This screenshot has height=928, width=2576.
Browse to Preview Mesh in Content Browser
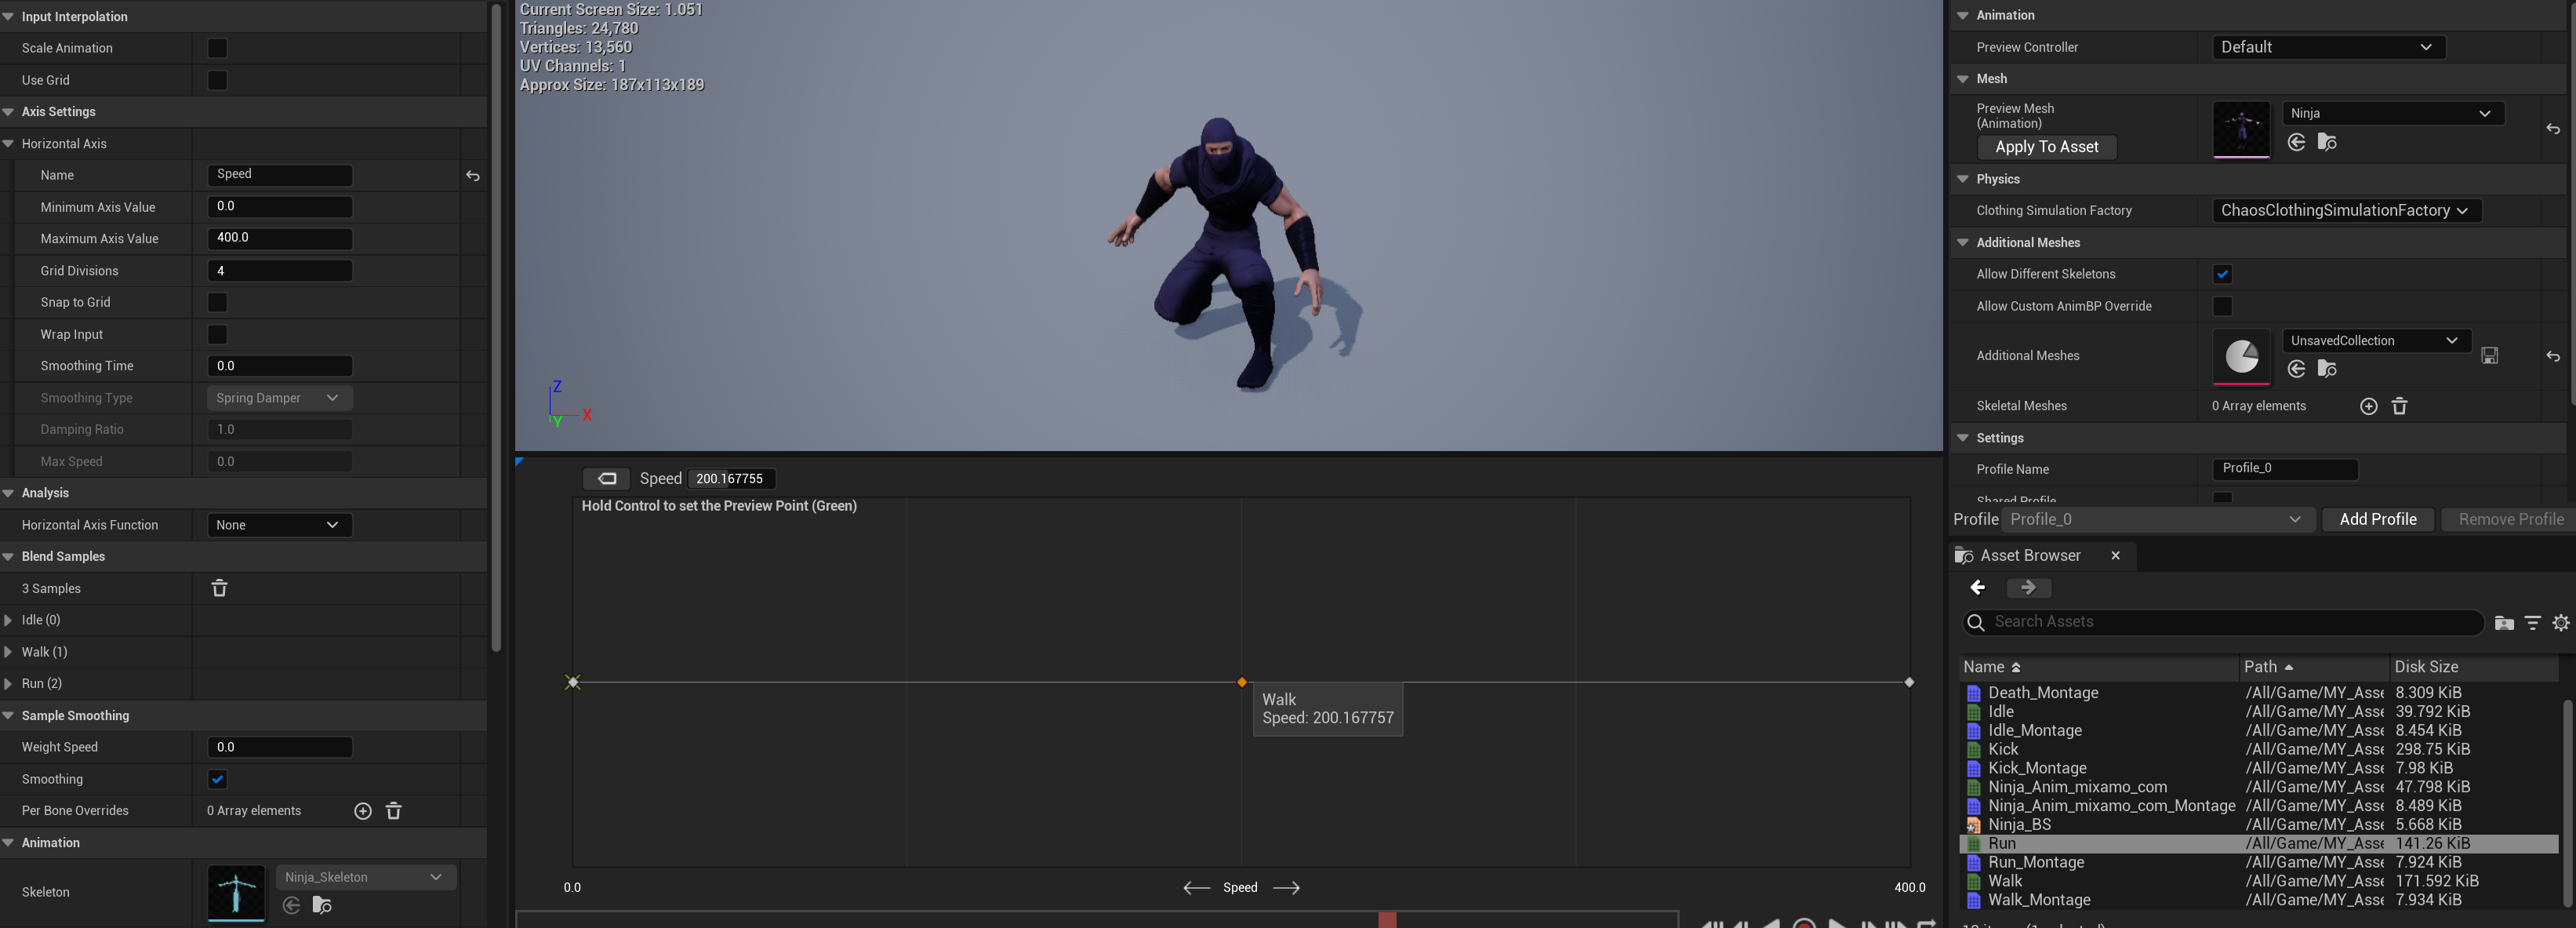(x=2326, y=142)
